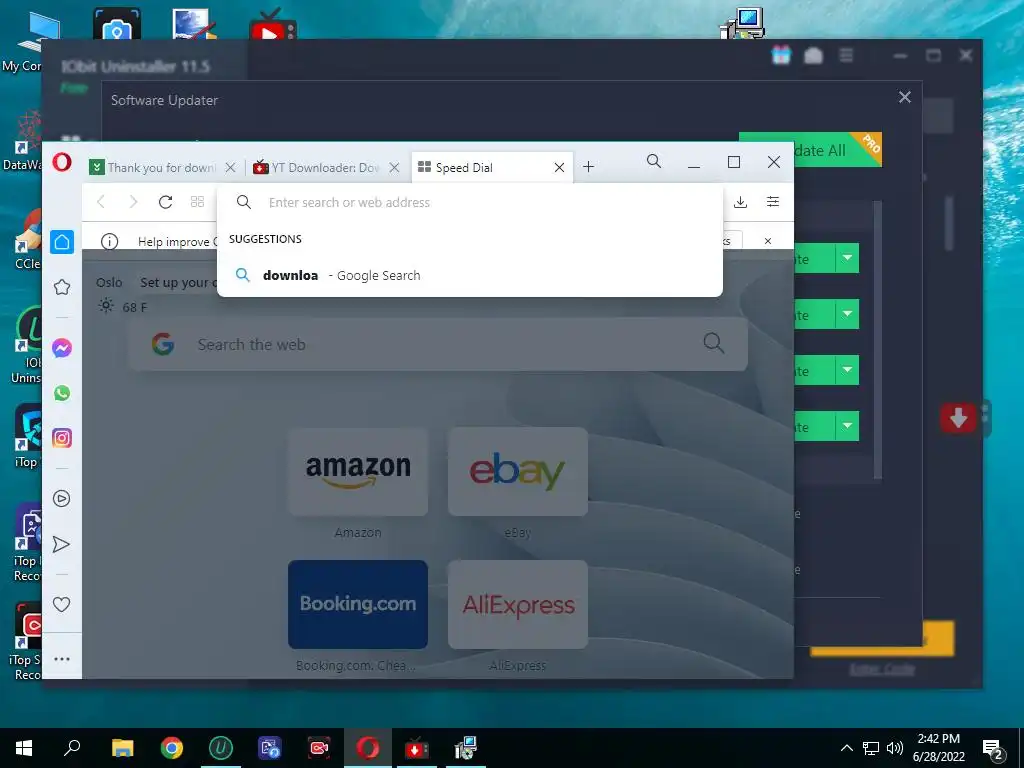Image resolution: width=1024 pixels, height=768 pixels.
Task: Open Windows notification center
Action: point(993,749)
